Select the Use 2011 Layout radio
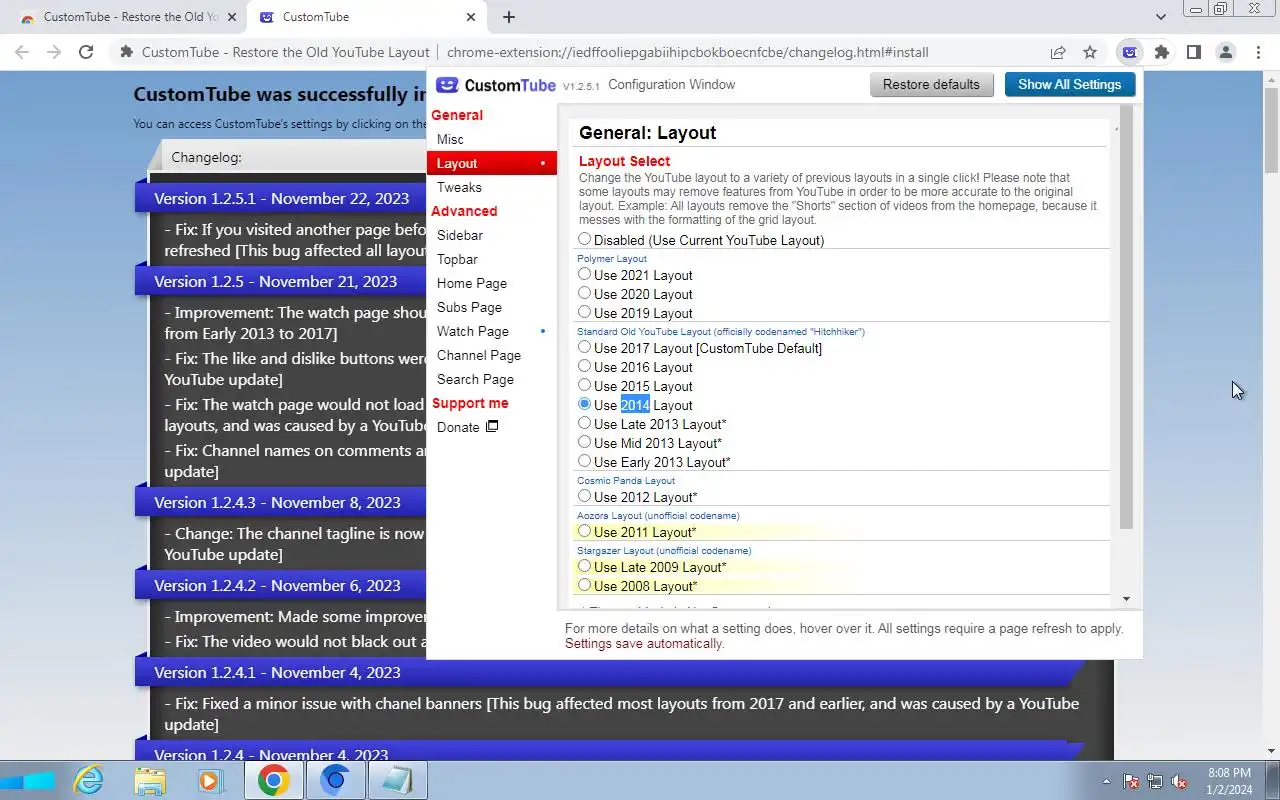 [x=584, y=531]
